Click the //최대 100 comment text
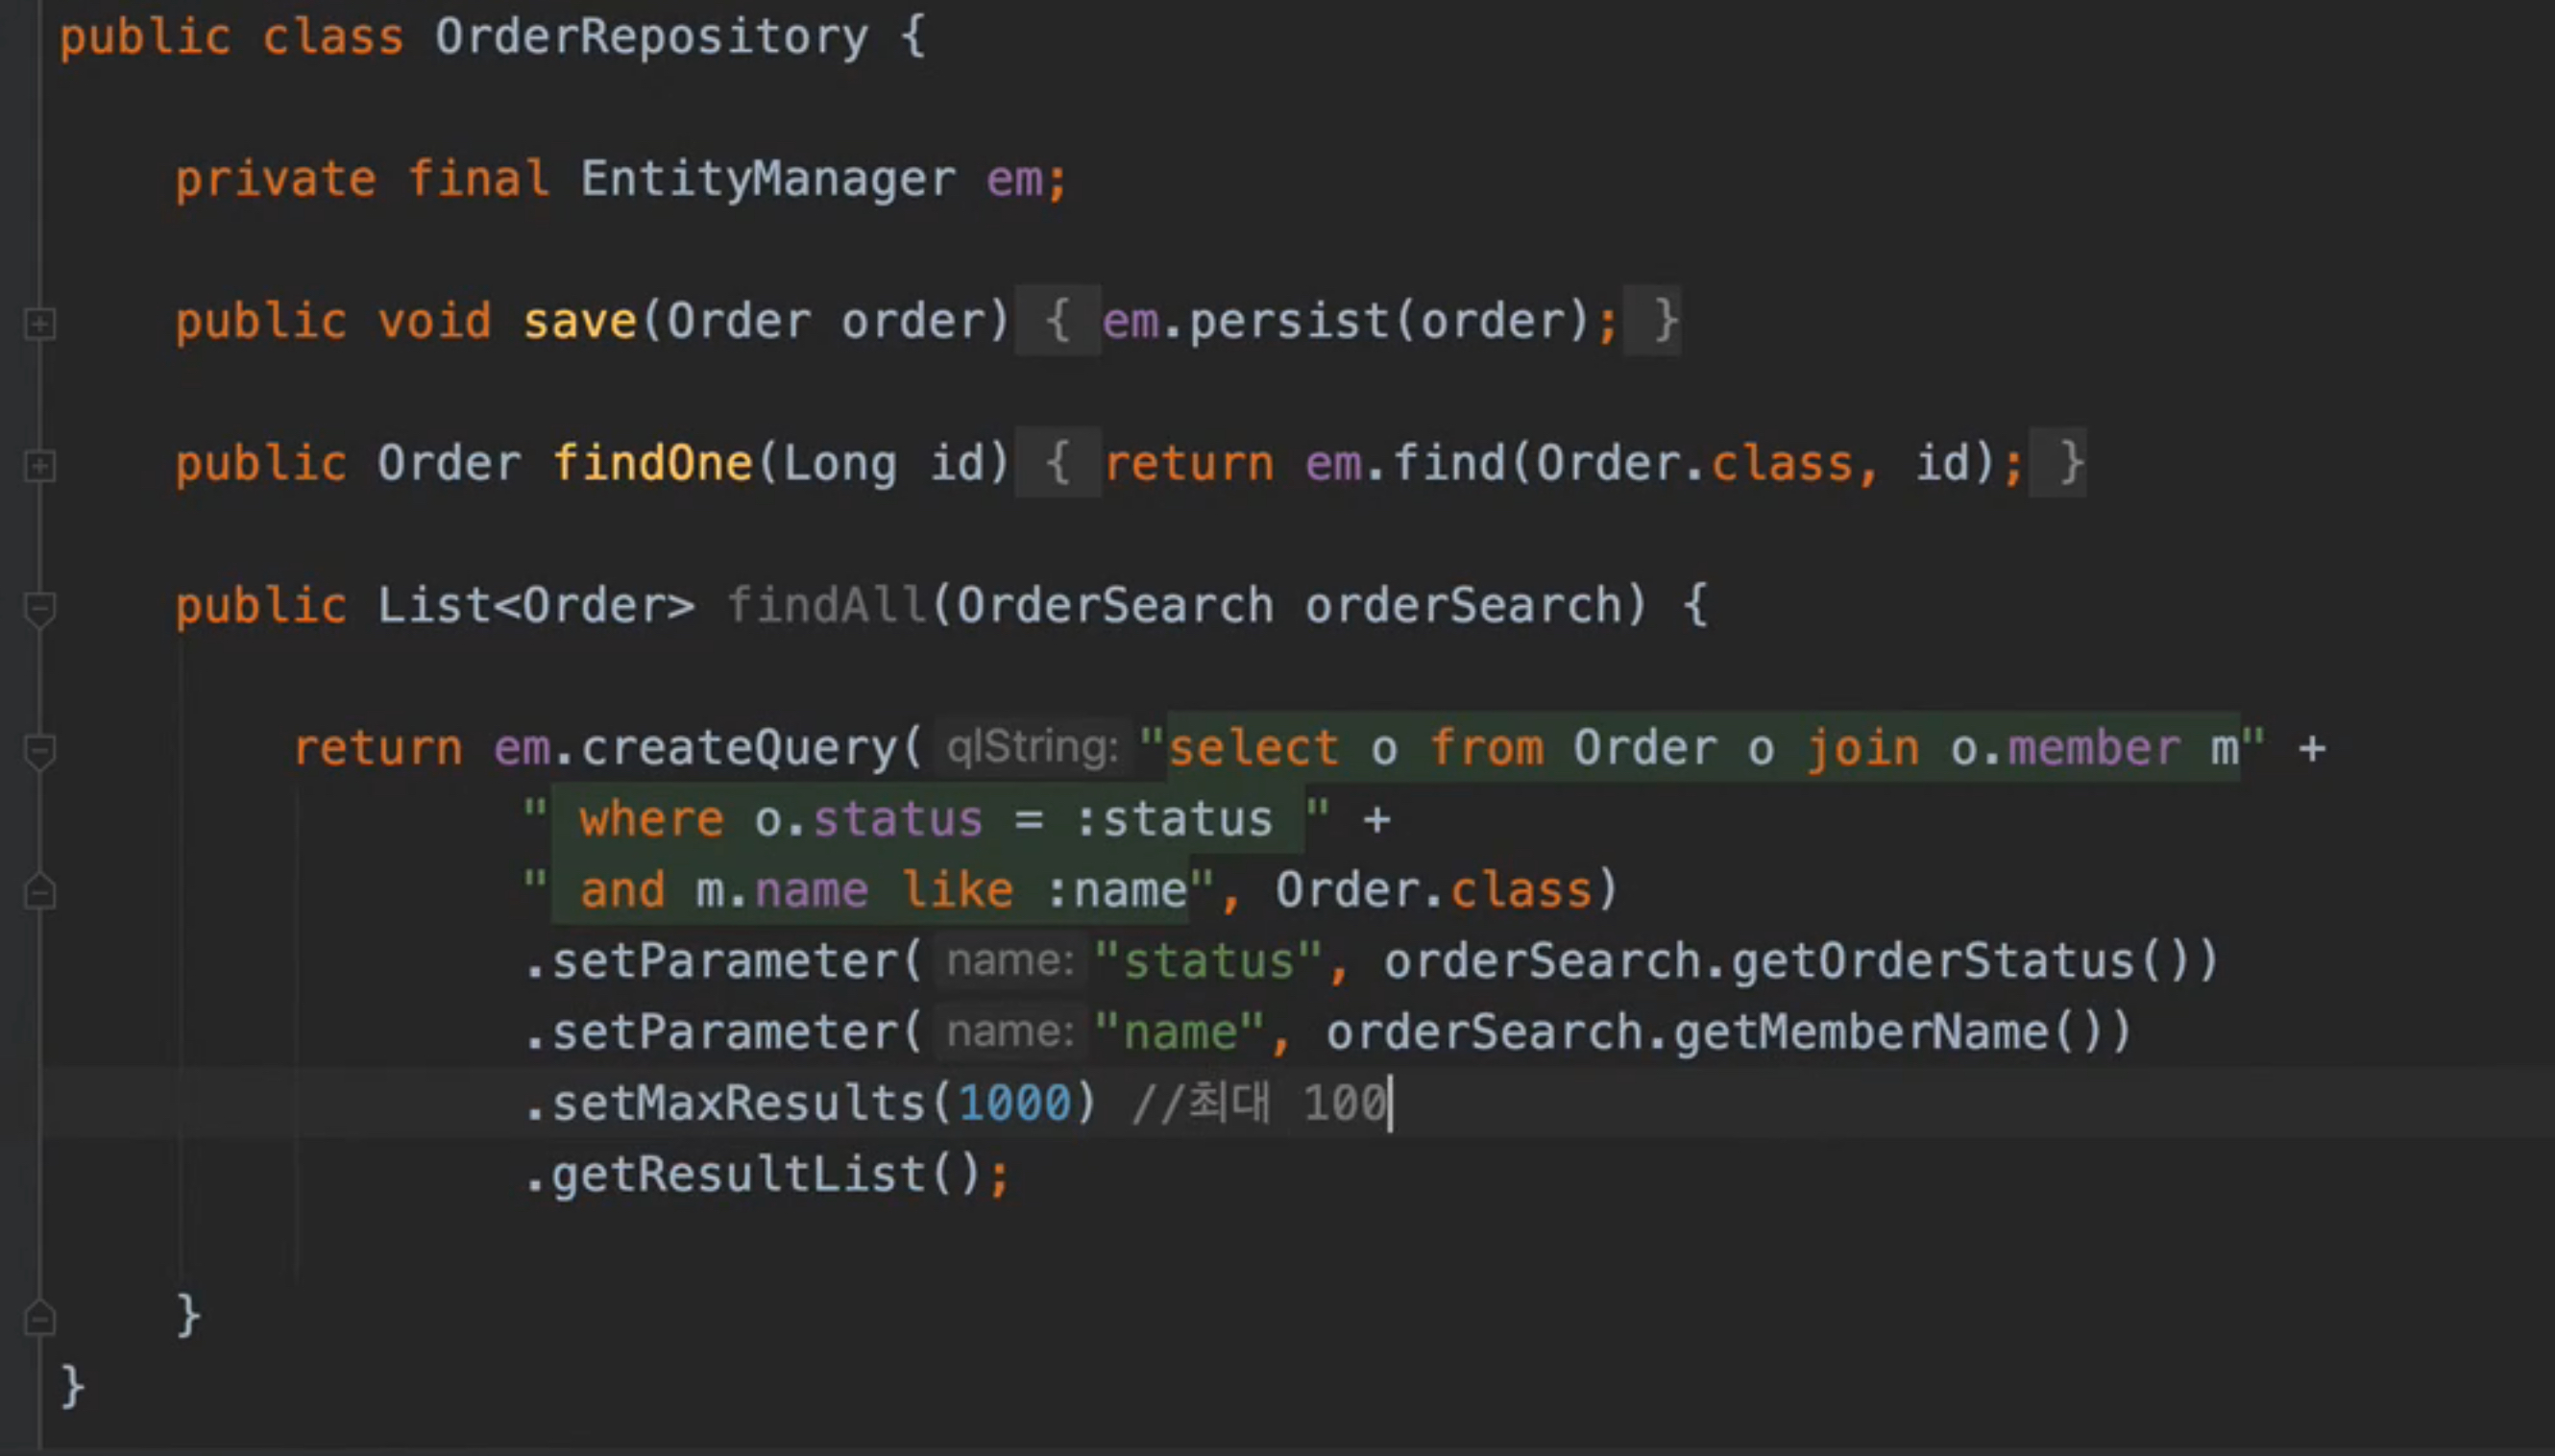Viewport: 2555px width, 1456px height. tap(1260, 1103)
